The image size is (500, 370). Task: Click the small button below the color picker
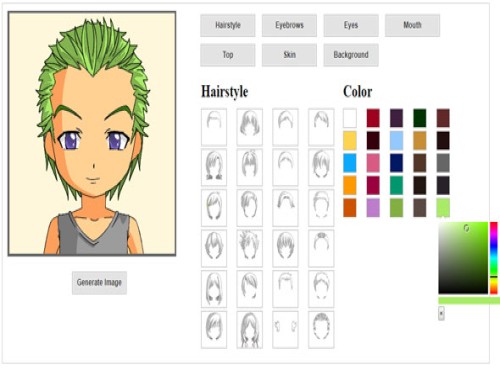pyautogui.click(x=441, y=313)
